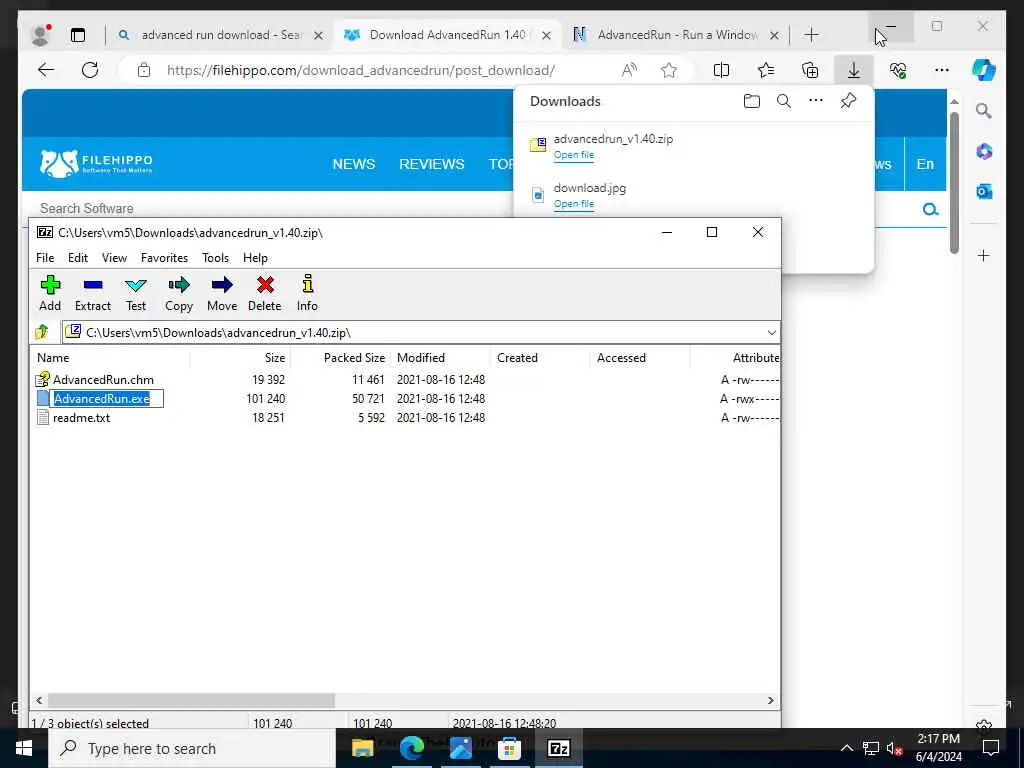Open the Browser essentials heart icon
Screen dimensions: 1024x768
[x=898, y=70]
